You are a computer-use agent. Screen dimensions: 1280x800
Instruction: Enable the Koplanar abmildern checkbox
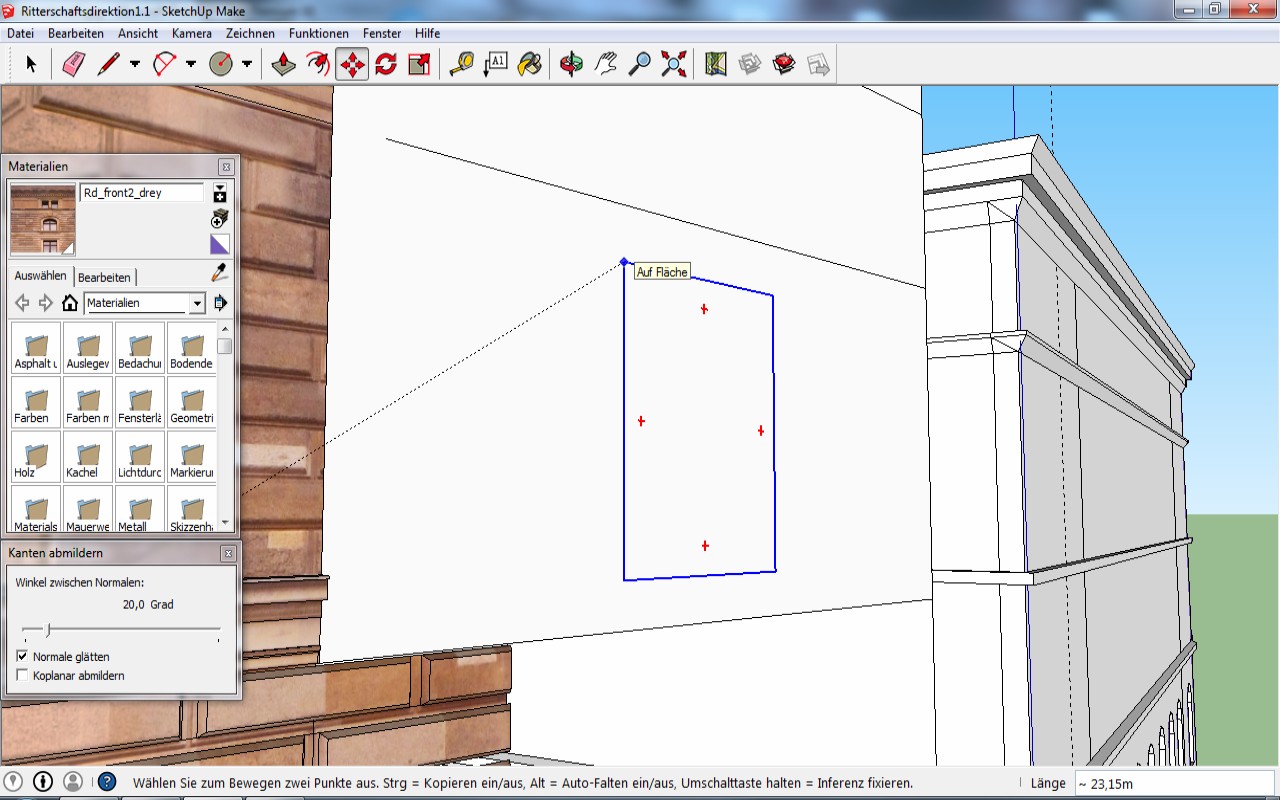(x=22, y=676)
